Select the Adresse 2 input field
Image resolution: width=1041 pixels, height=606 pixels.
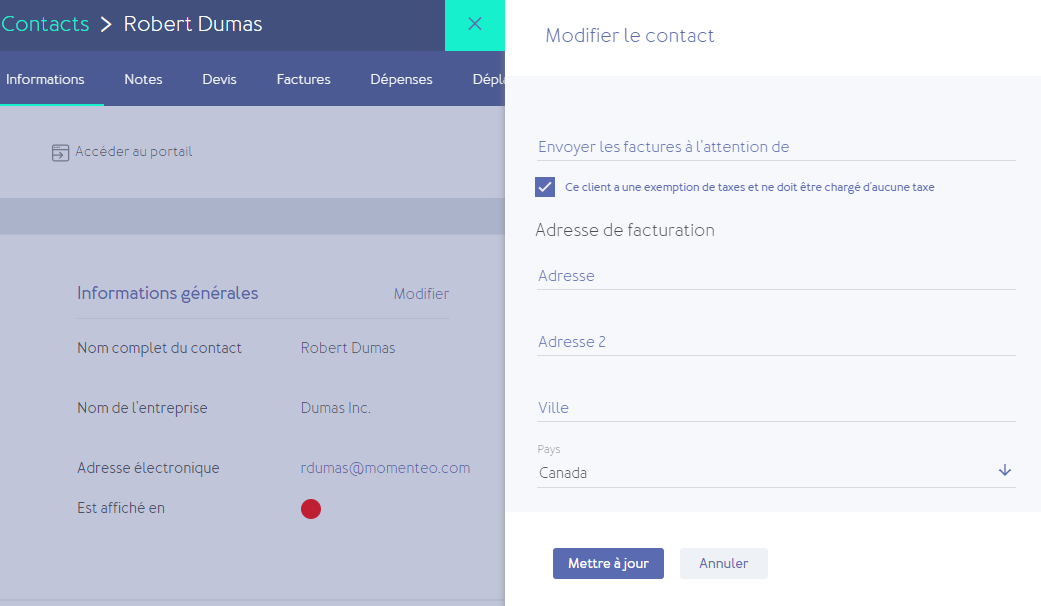775,342
